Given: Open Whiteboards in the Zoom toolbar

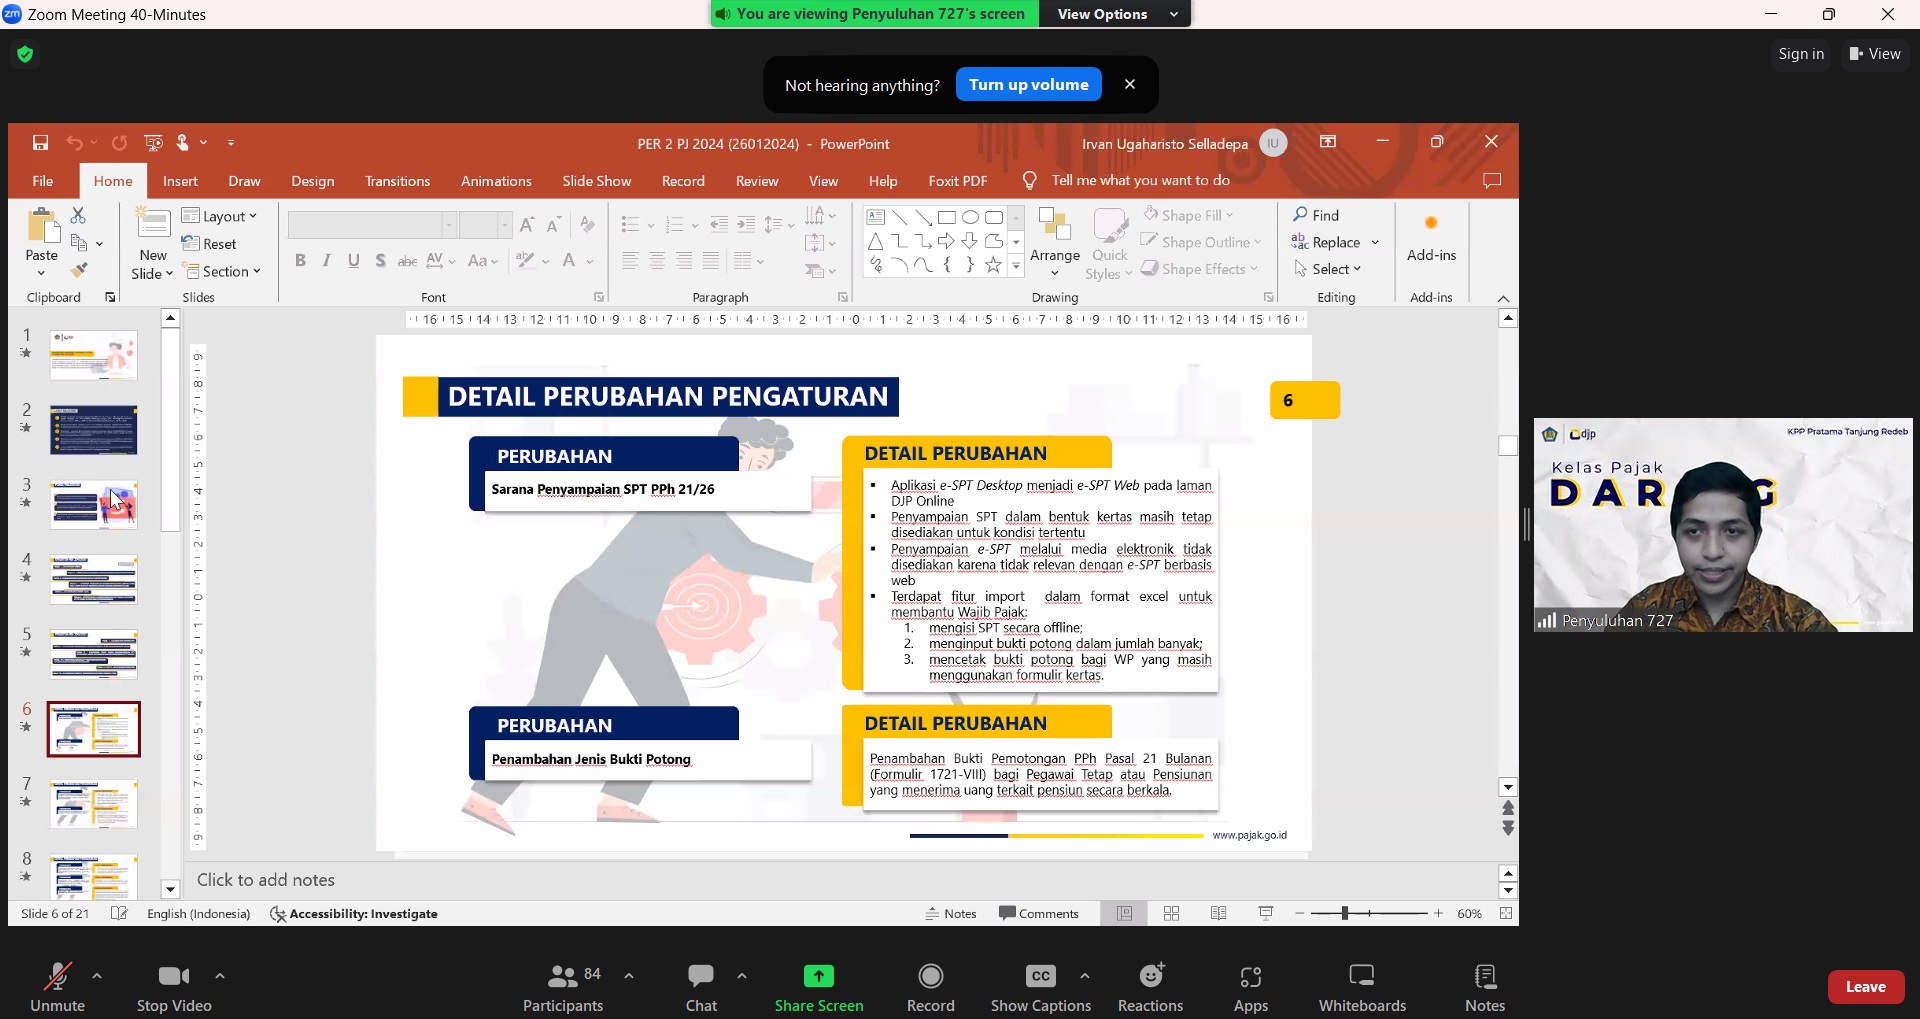Looking at the screenshot, I should [x=1361, y=986].
